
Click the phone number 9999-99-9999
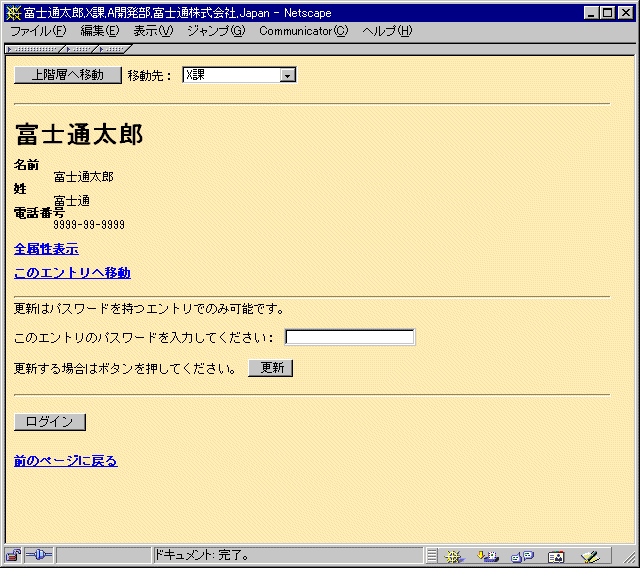coord(89,225)
